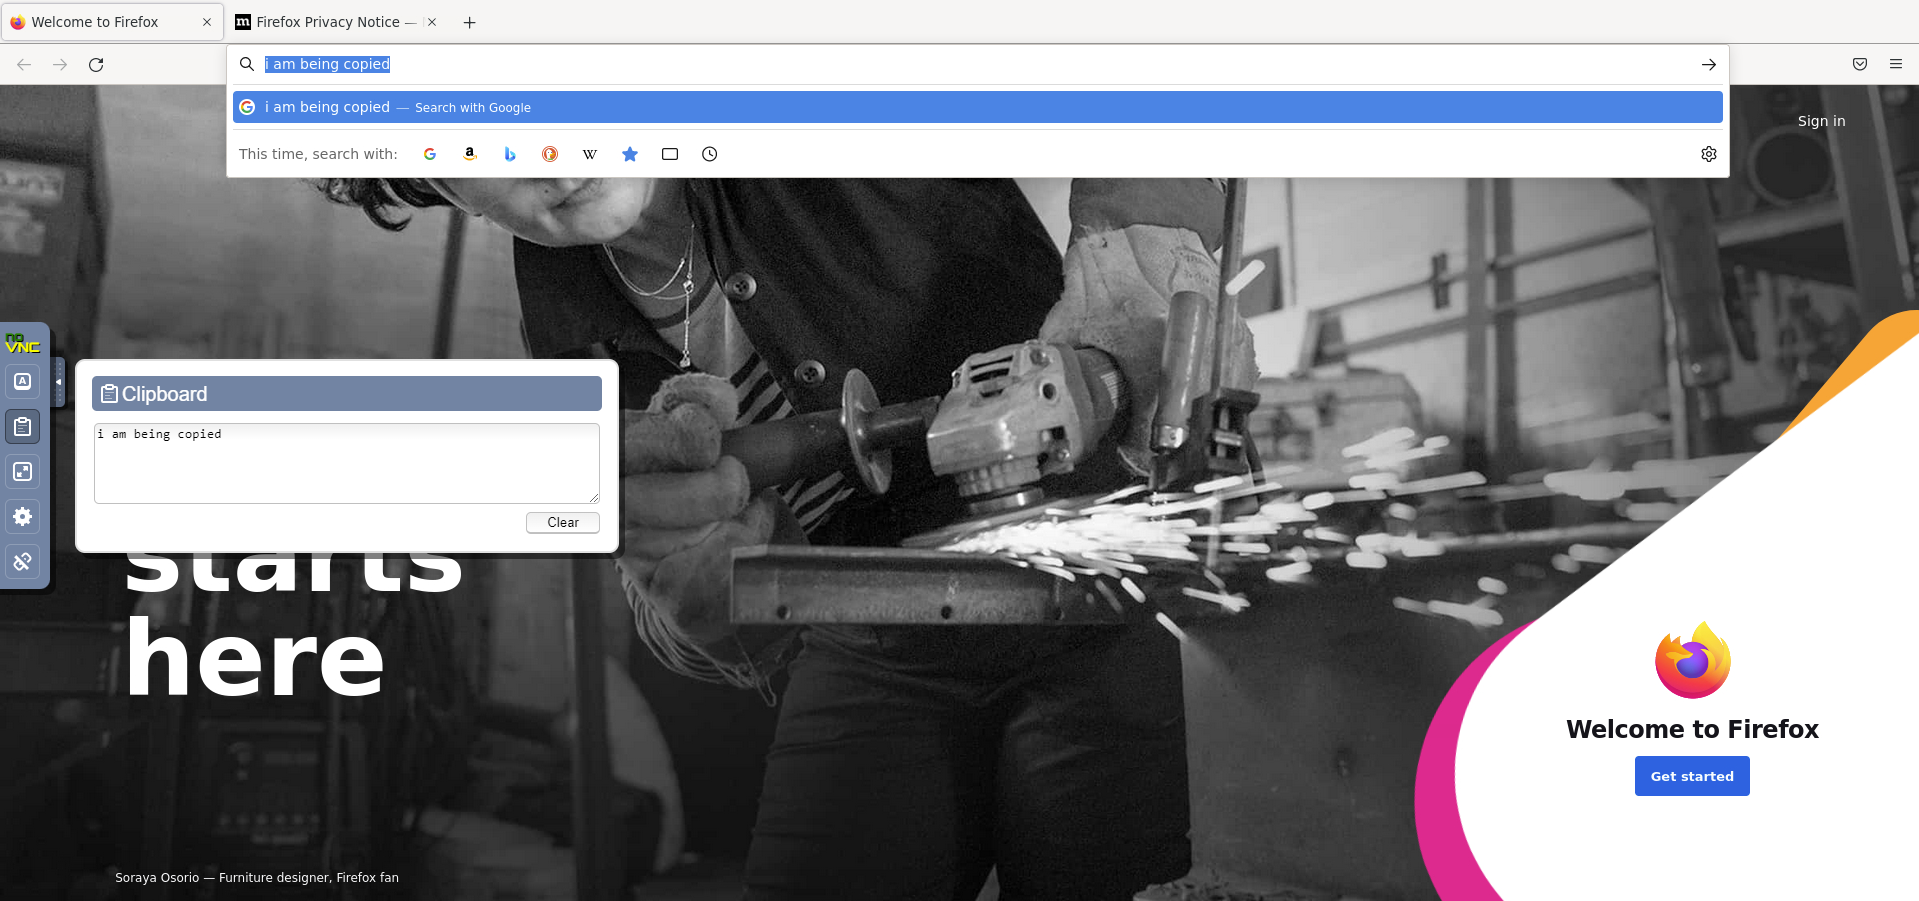Open noVNC fullscreen mode
Screen dimensions: 1919x901
coord(22,471)
